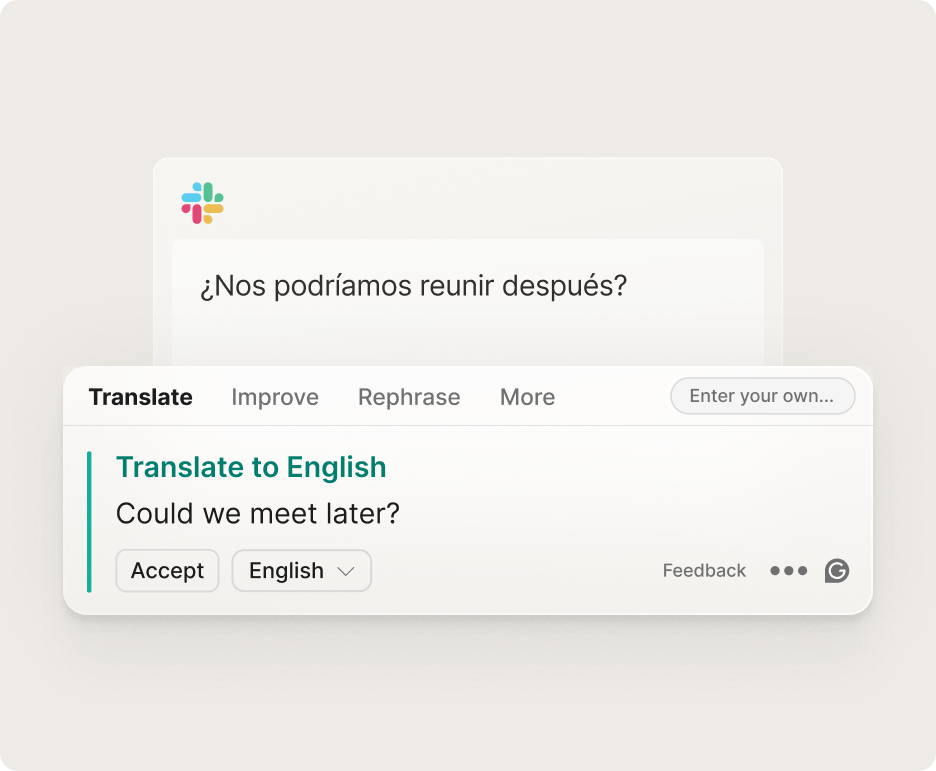The image size is (936, 771).
Task: Switch to the Translate tab
Action: (140, 397)
